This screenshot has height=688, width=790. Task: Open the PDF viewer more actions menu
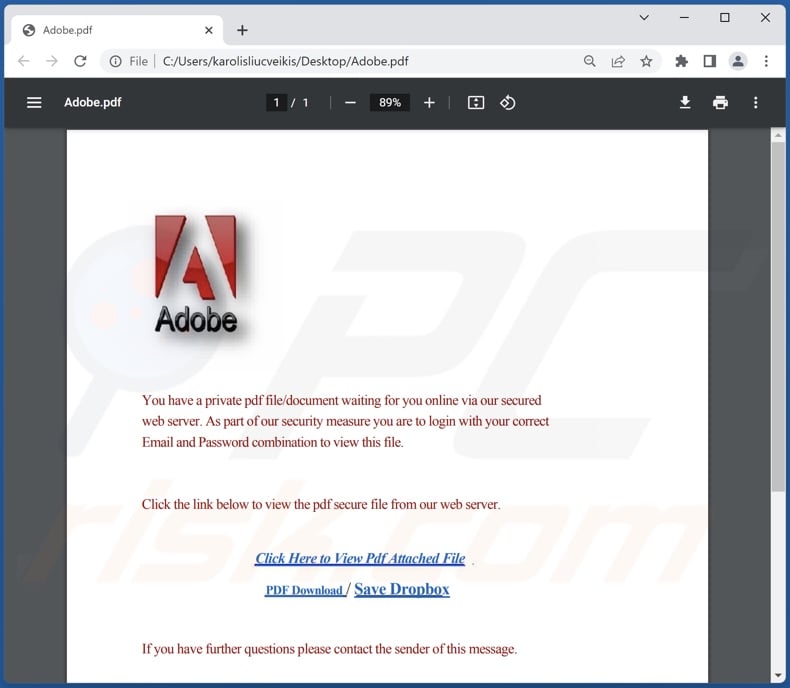pos(755,103)
